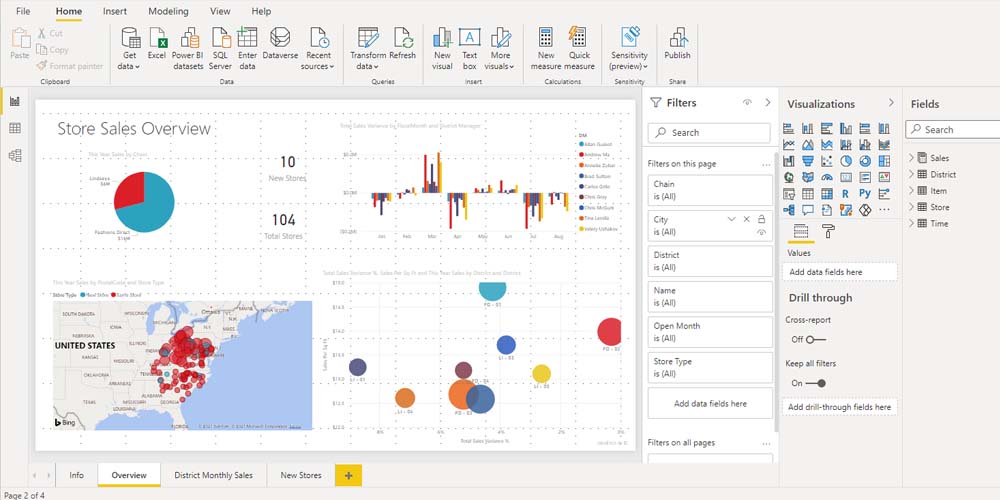Turn off Keep all filters switch
The height and width of the screenshot is (500, 1000).
coord(816,383)
